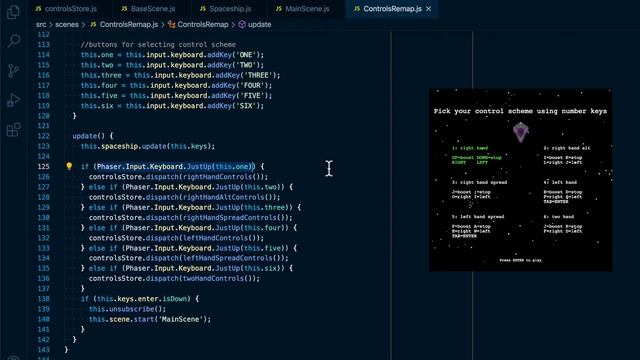640x360 pixels.
Task: Click the ControlsRemap.js breadcrumb segment
Action: [124, 24]
